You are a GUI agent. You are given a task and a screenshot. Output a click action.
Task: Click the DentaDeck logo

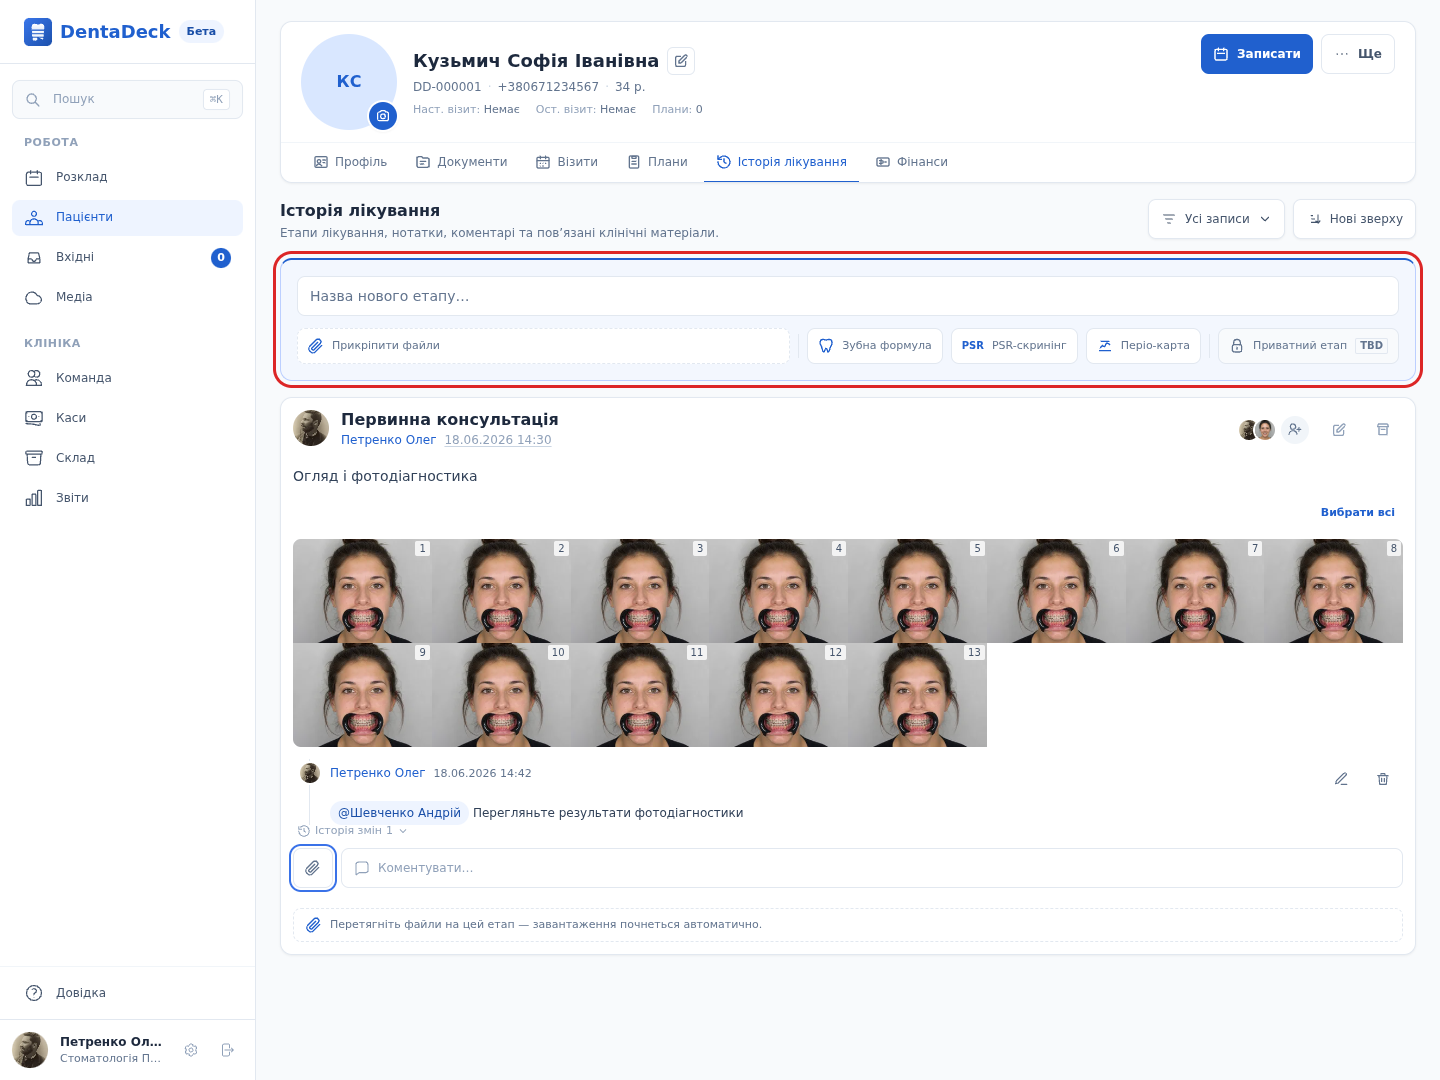(x=97, y=32)
